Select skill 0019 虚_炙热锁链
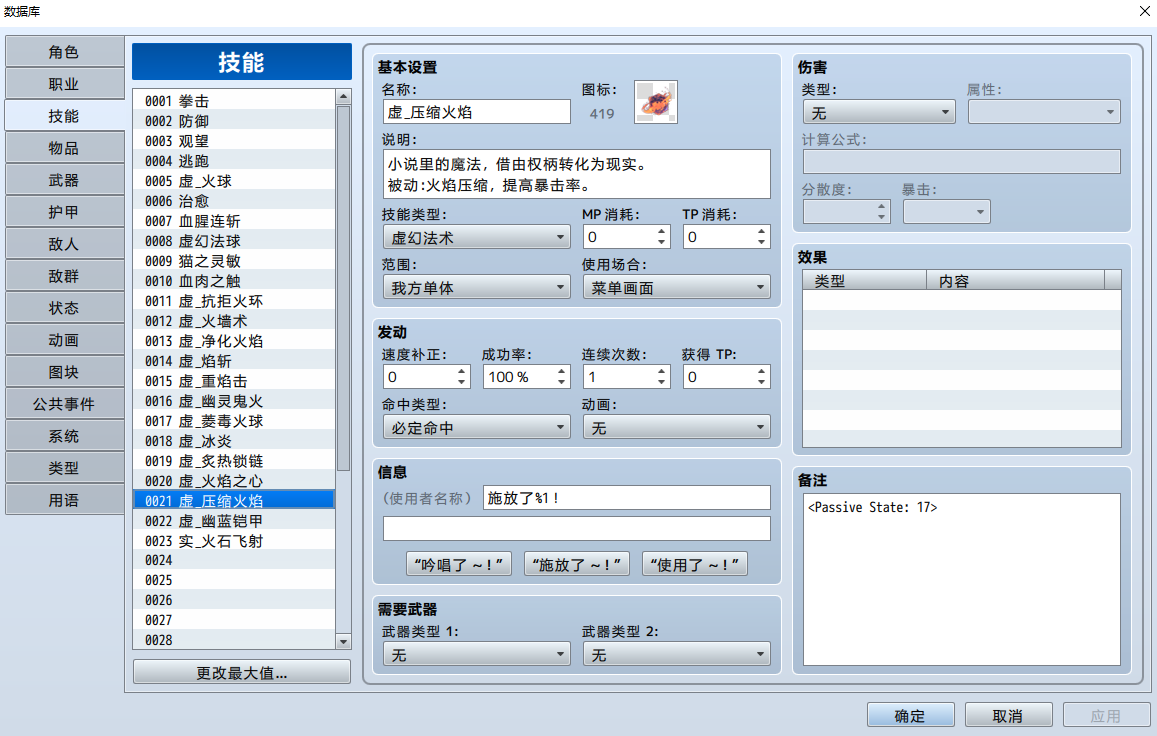 click(234, 461)
